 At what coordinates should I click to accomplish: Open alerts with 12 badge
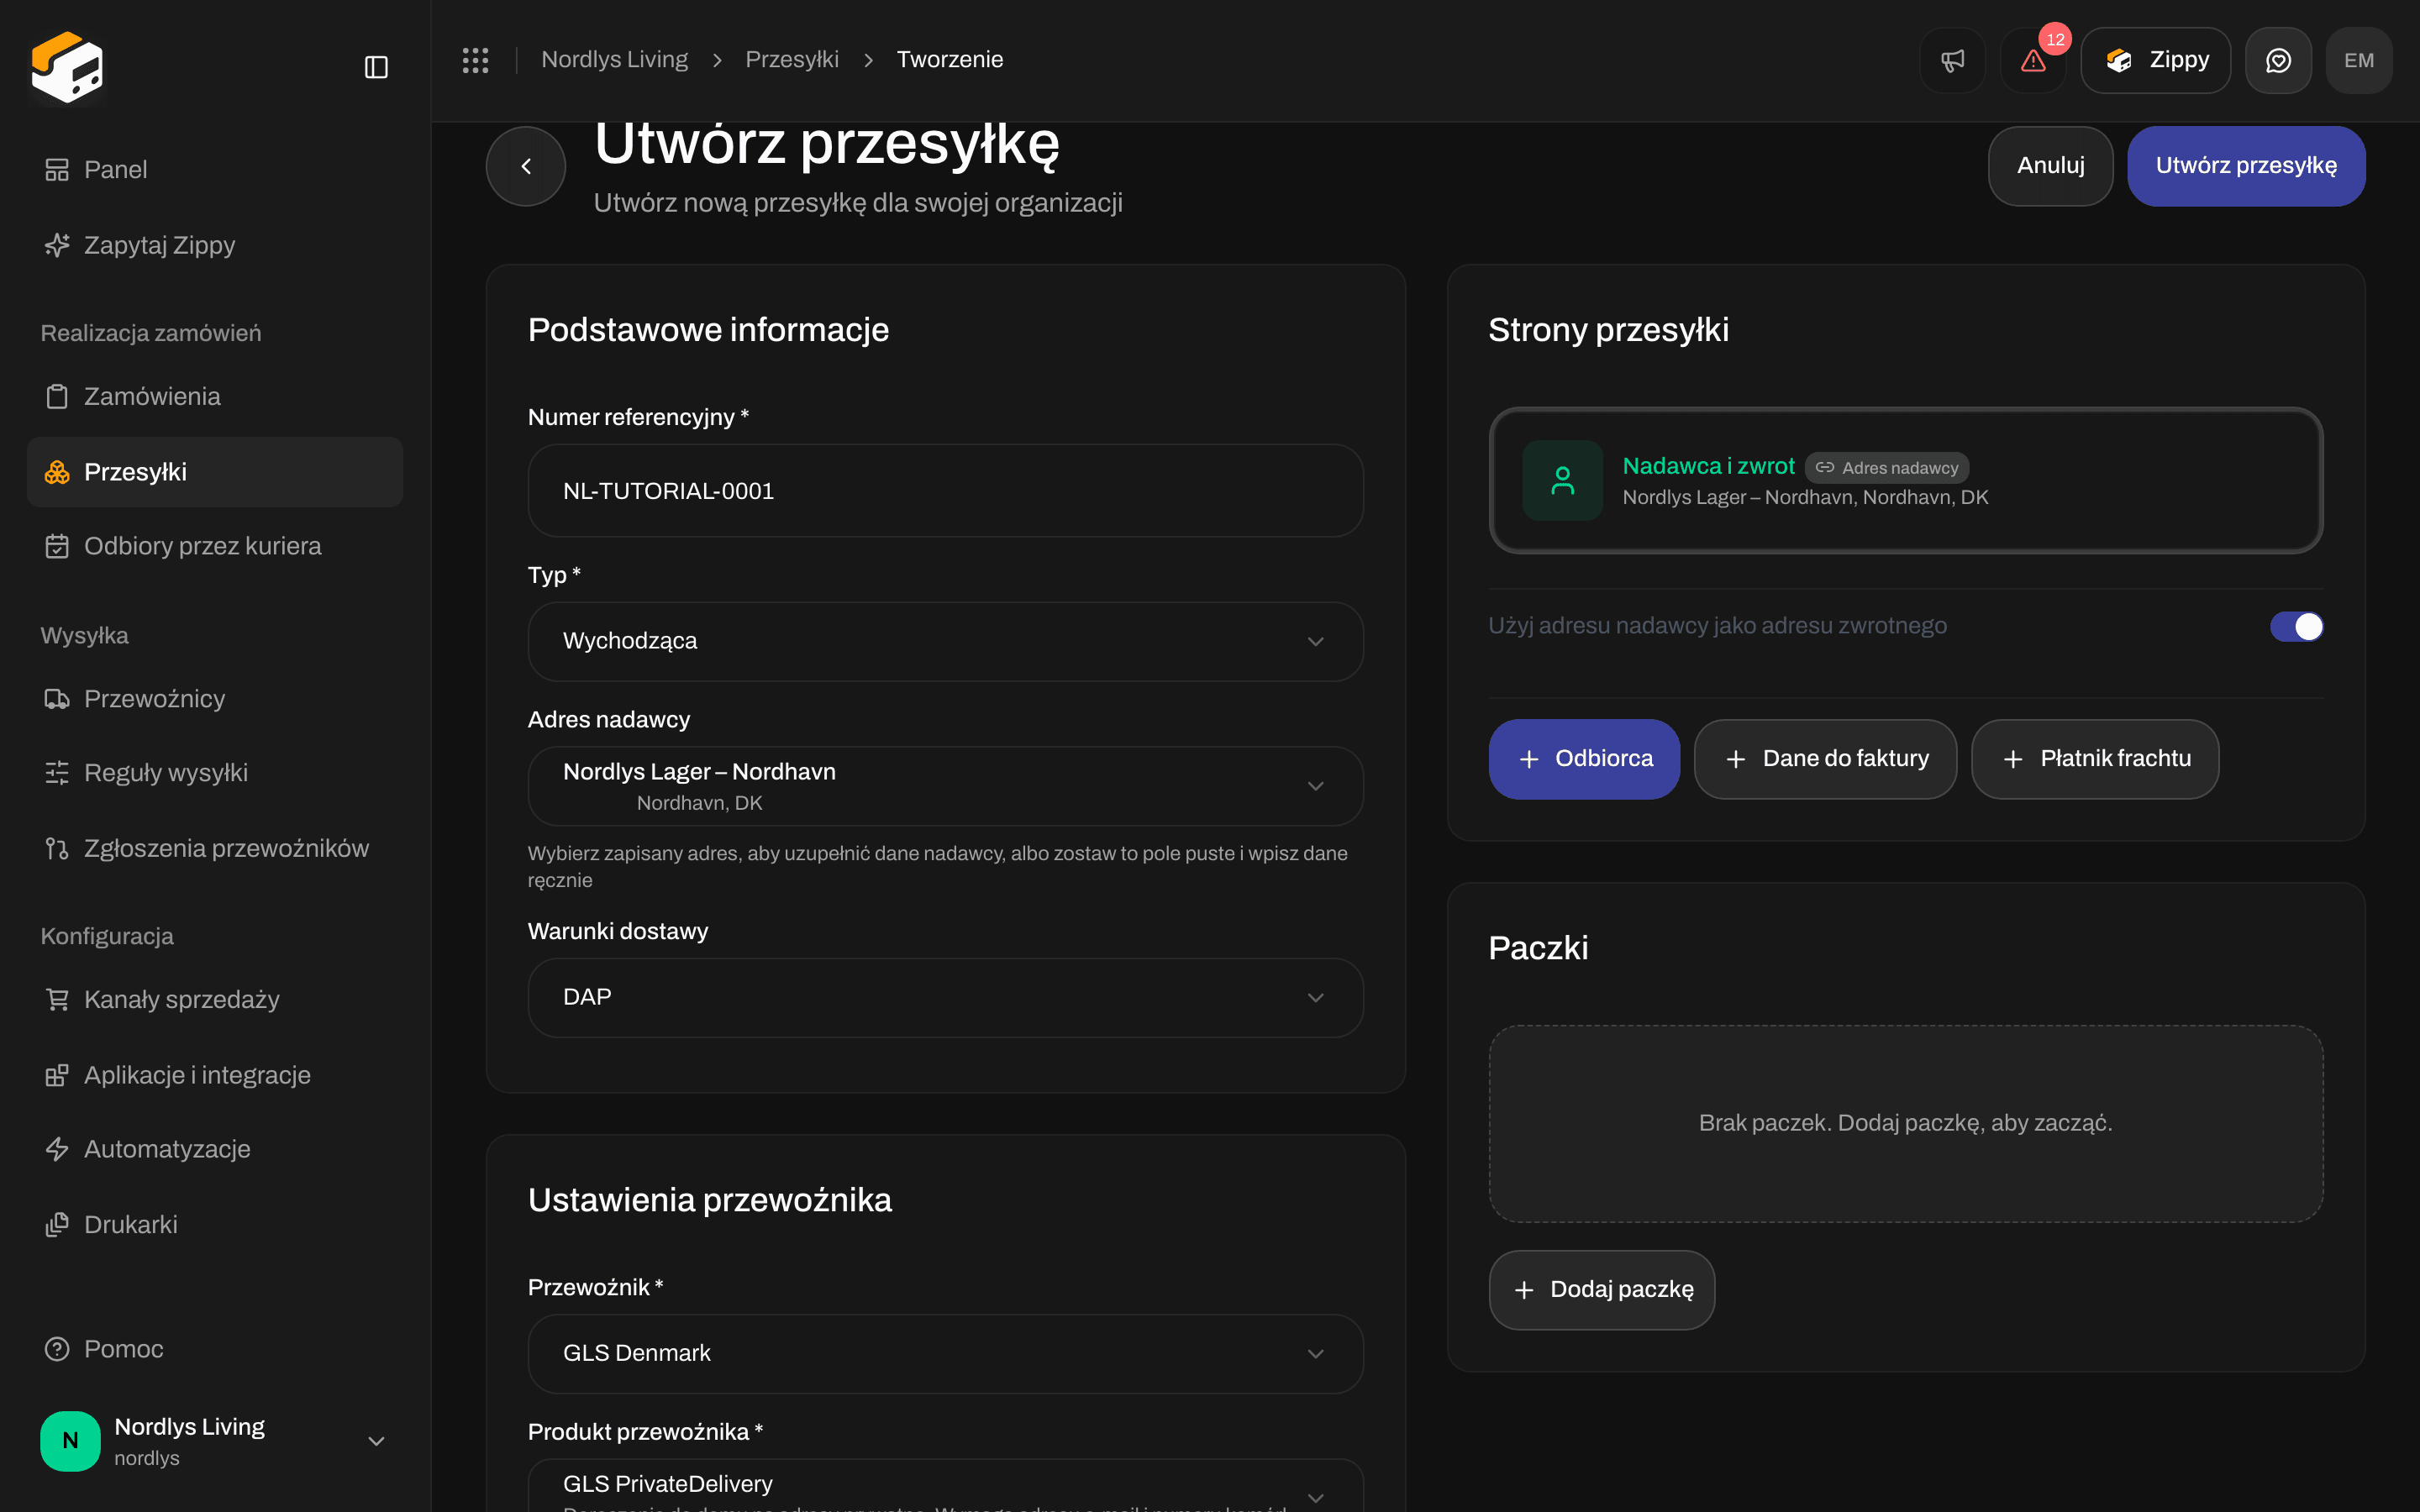click(2033, 60)
